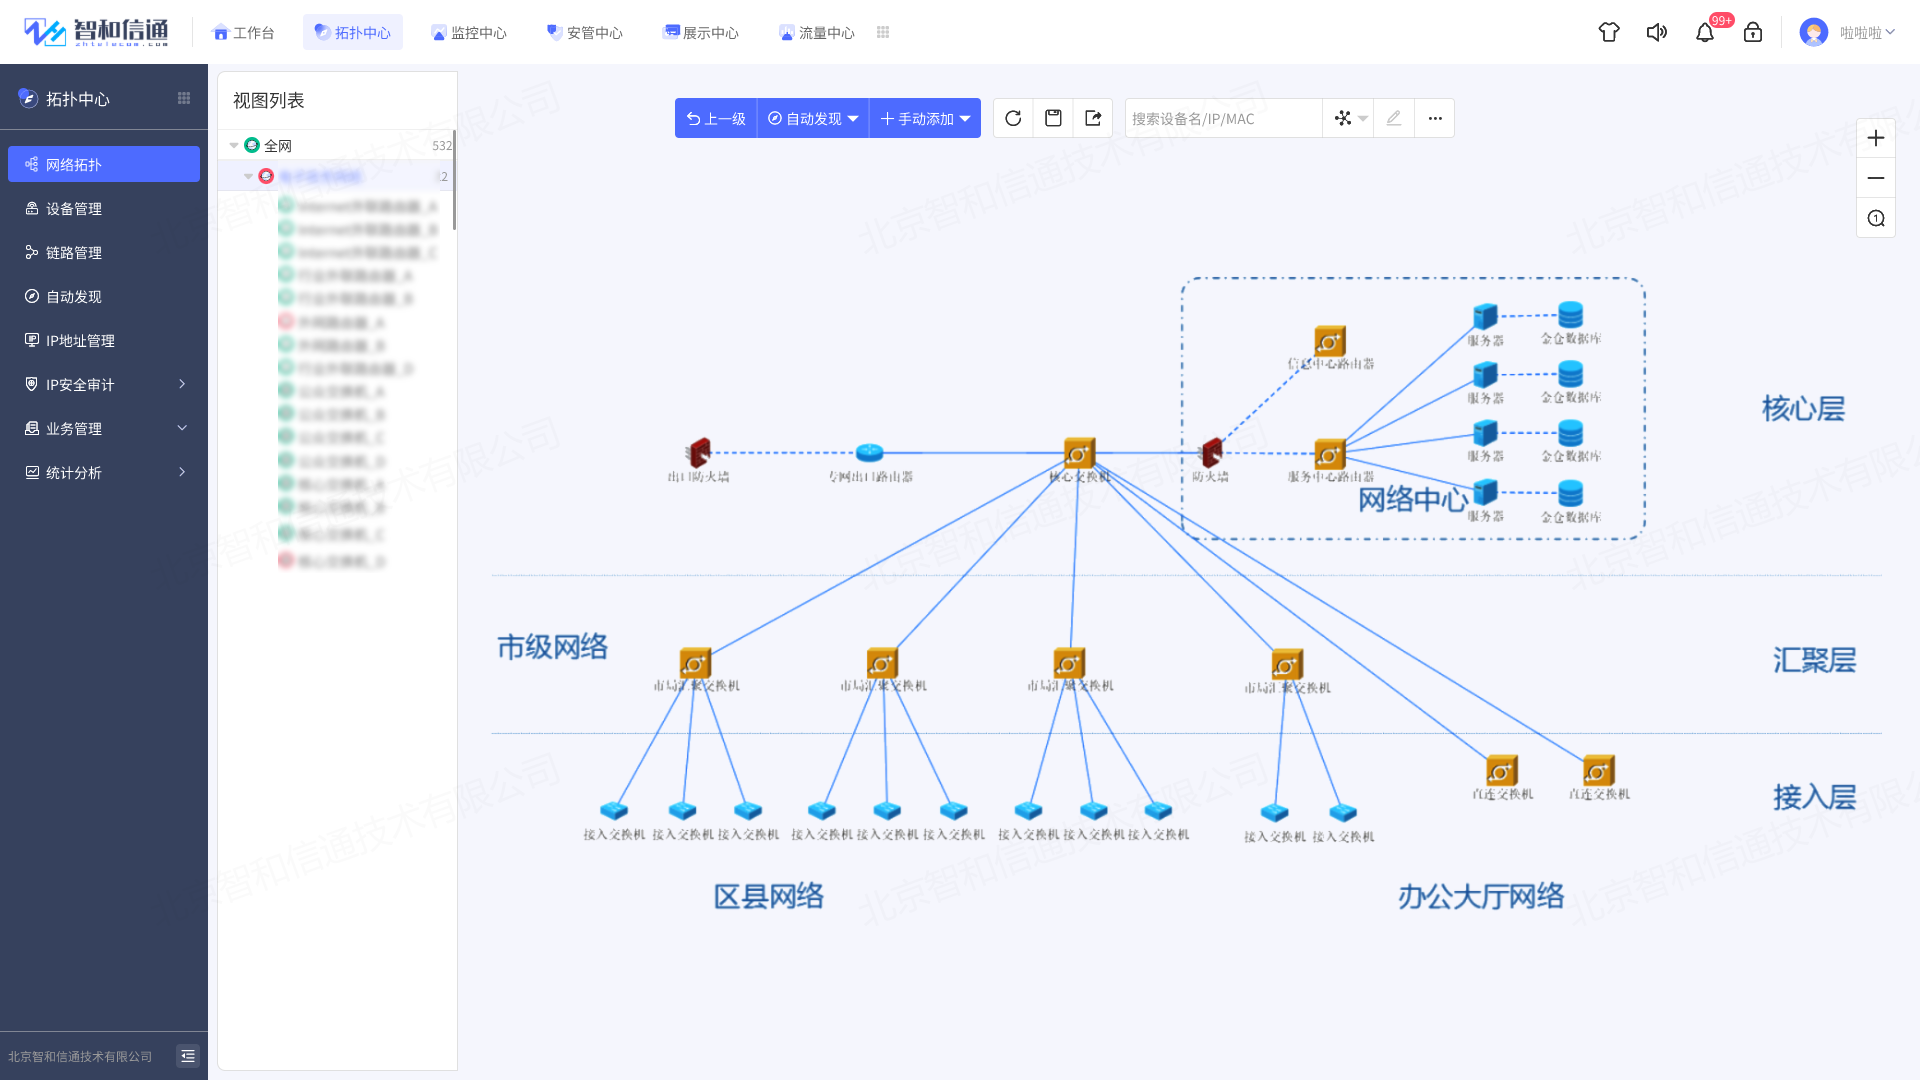Switch to 监控中心 menu
1920x1080 pixels.
[x=469, y=32]
